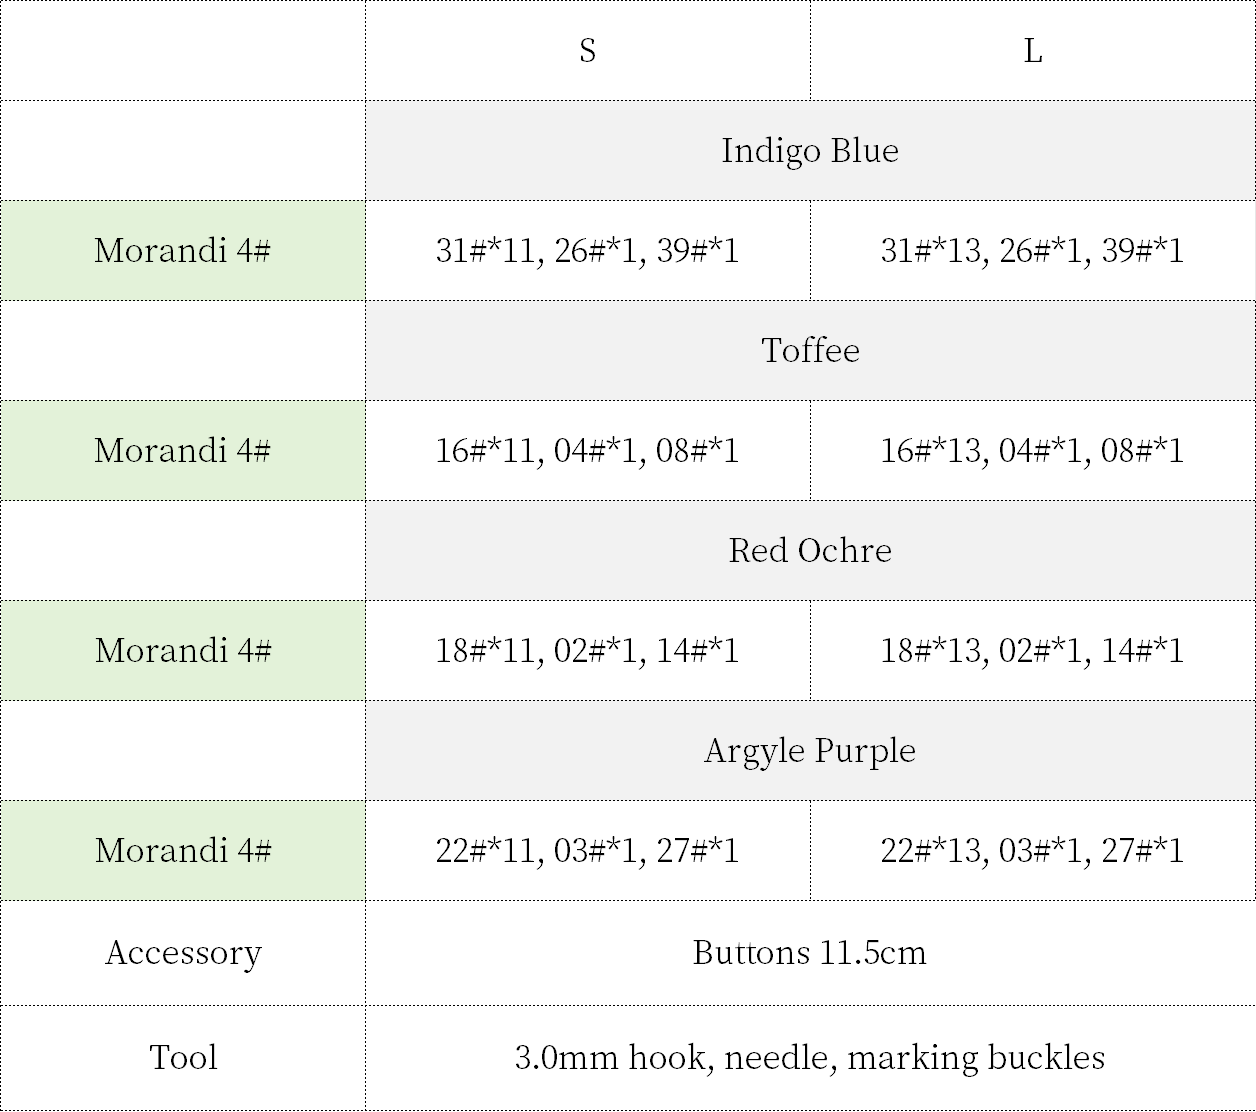Select the Argyle Purple heading row
Image resolution: width=1256 pixels, height=1112 pixels.
point(810,750)
